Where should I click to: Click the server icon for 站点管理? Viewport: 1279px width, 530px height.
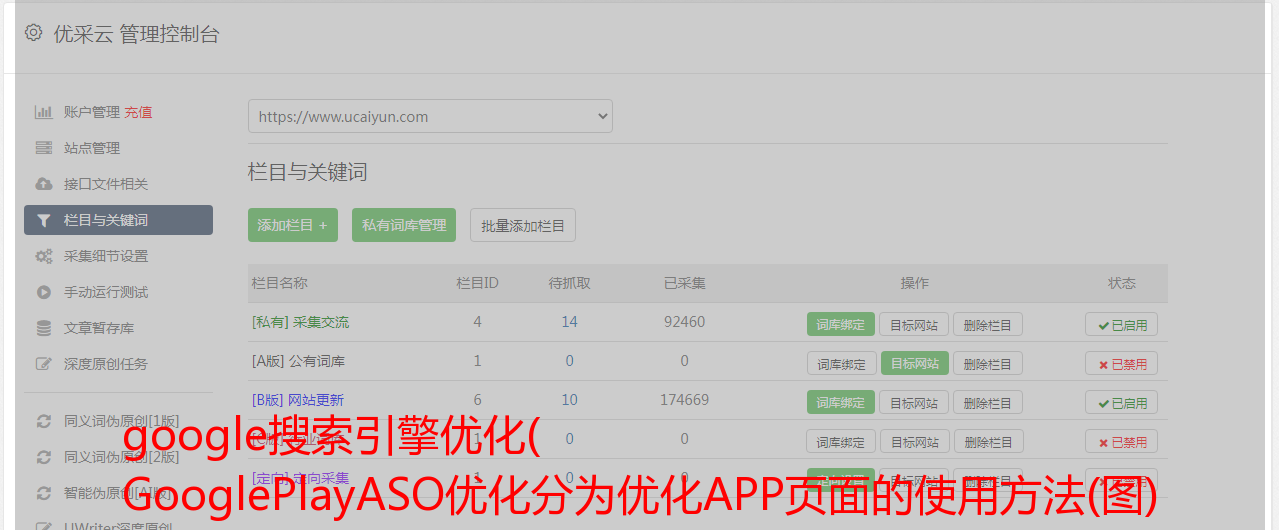[43, 148]
